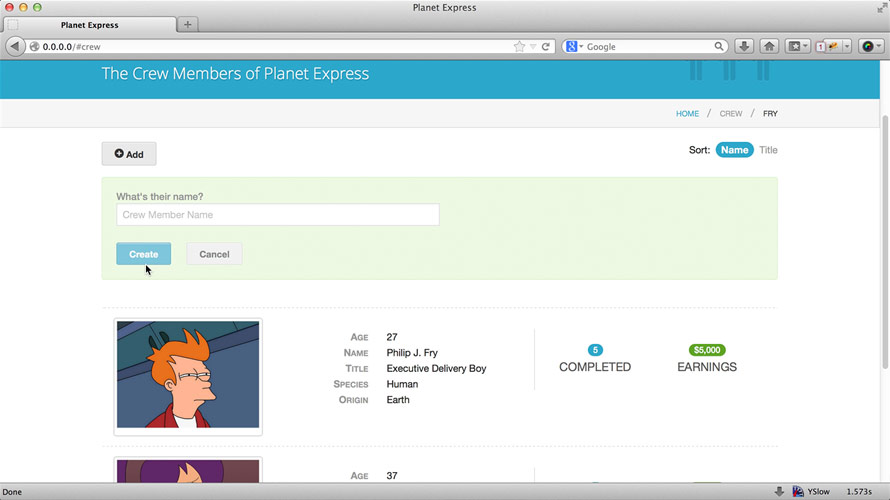Click the COMPLETED label
The image size is (890, 500).
click(595, 367)
